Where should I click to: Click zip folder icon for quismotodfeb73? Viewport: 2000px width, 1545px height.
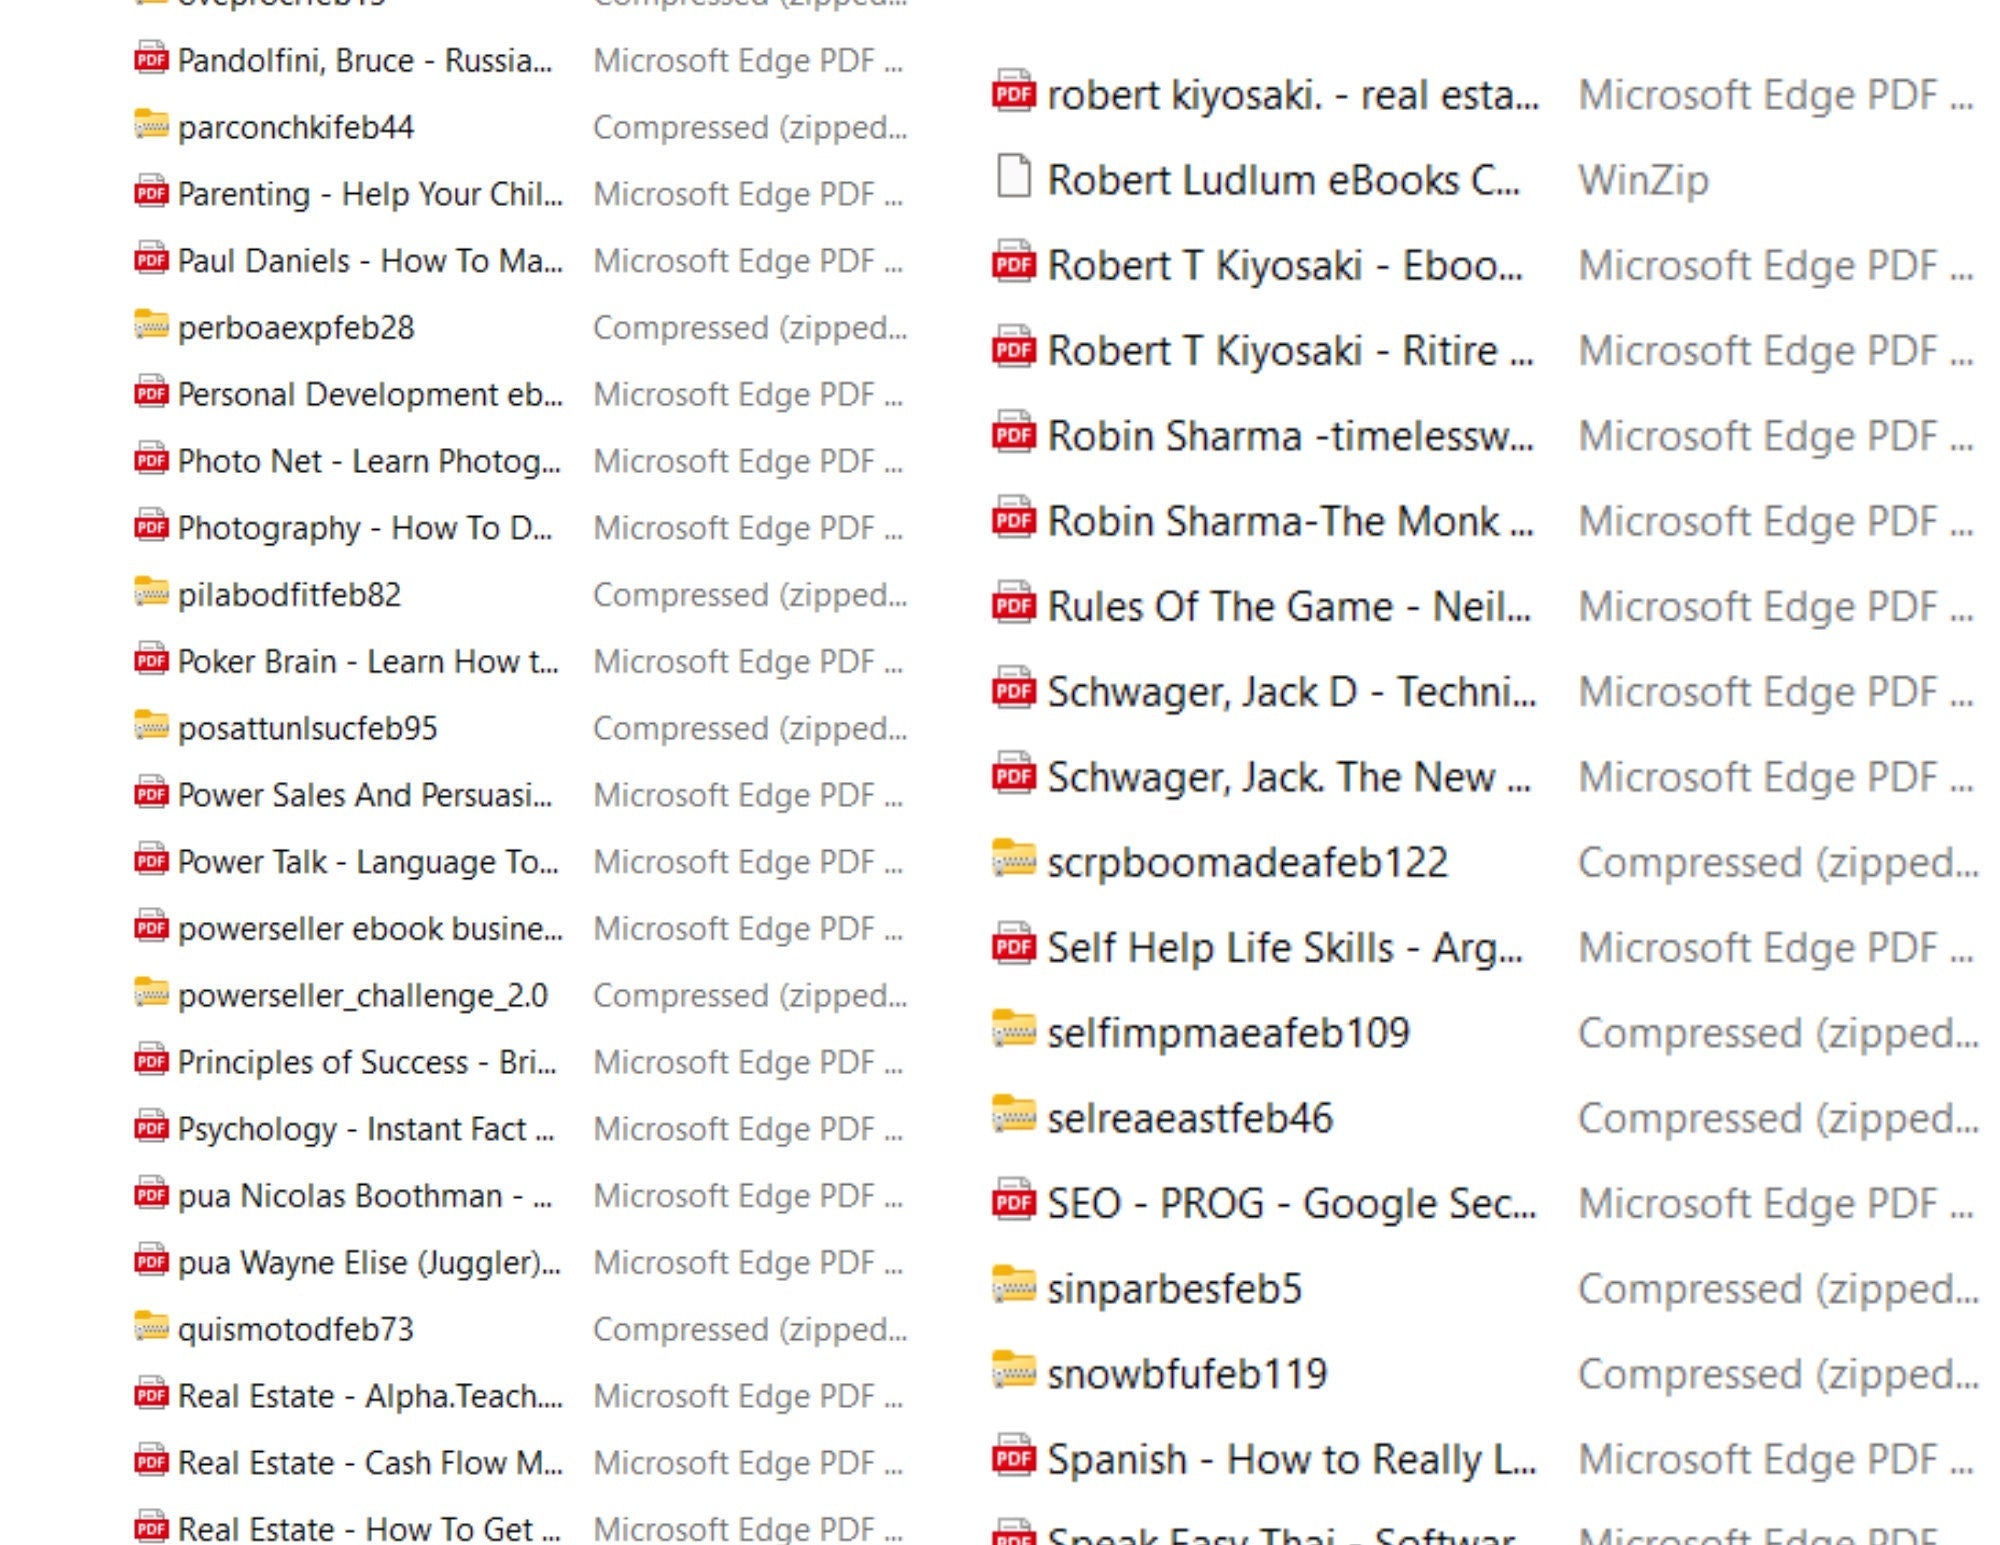(151, 1328)
